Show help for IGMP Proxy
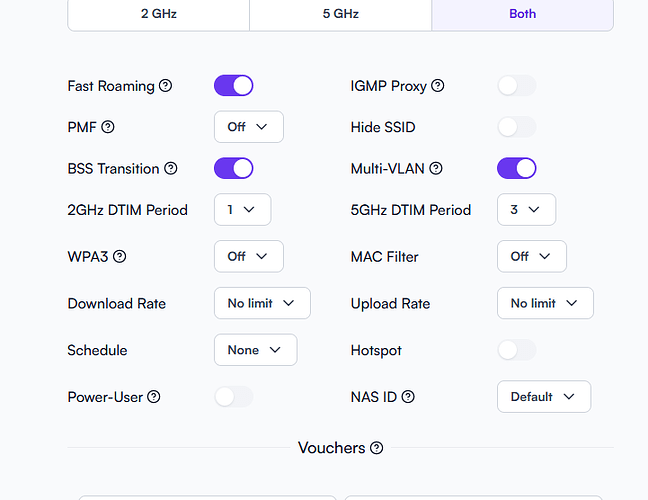648x500 pixels. tap(438, 86)
